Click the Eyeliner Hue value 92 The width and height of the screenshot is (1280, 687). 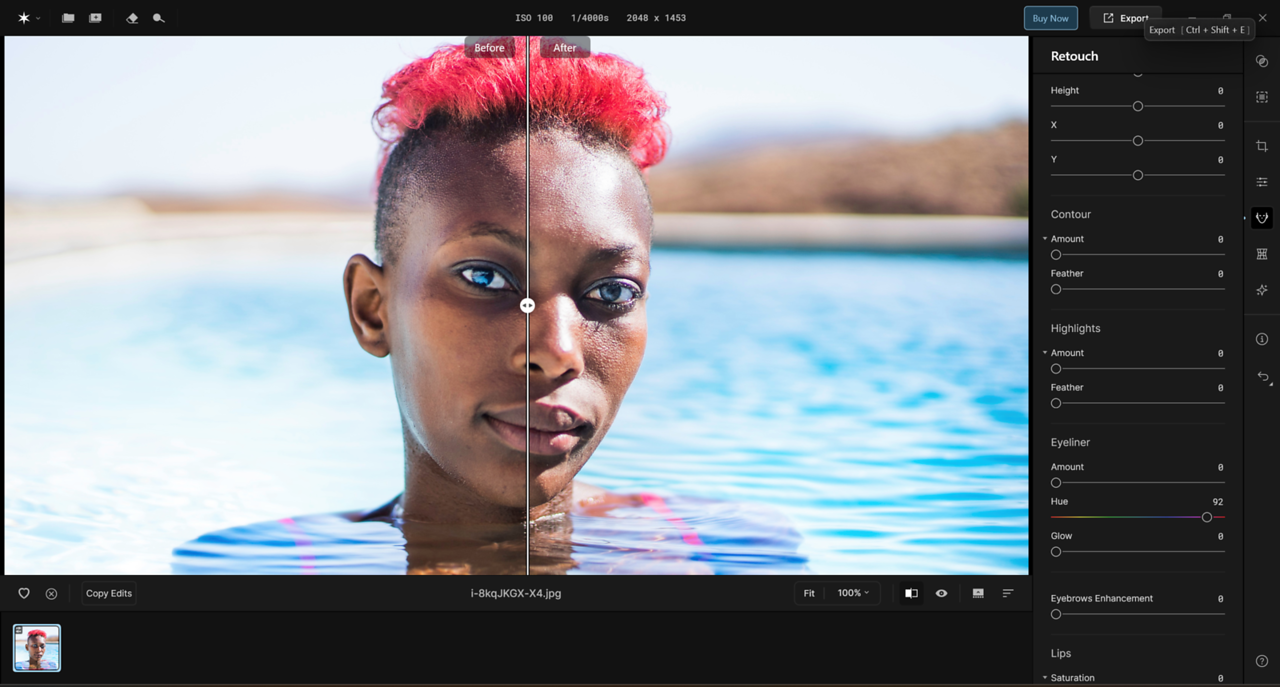(x=1217, y=502)
